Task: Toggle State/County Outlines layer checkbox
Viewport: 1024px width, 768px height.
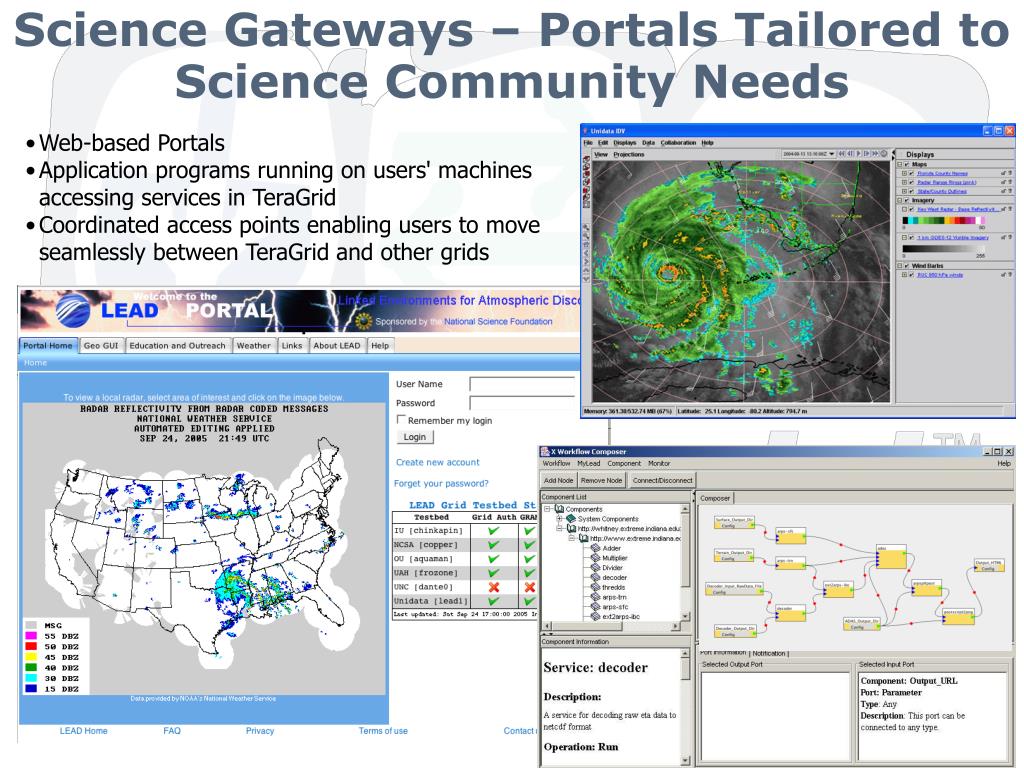Action: tap(912, 191)
